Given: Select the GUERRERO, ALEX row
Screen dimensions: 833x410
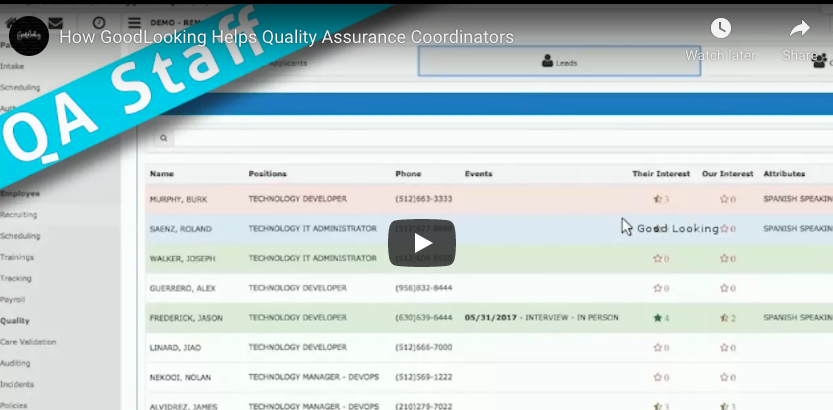Looking at the screenshot, I should click(x=489, y=288).
